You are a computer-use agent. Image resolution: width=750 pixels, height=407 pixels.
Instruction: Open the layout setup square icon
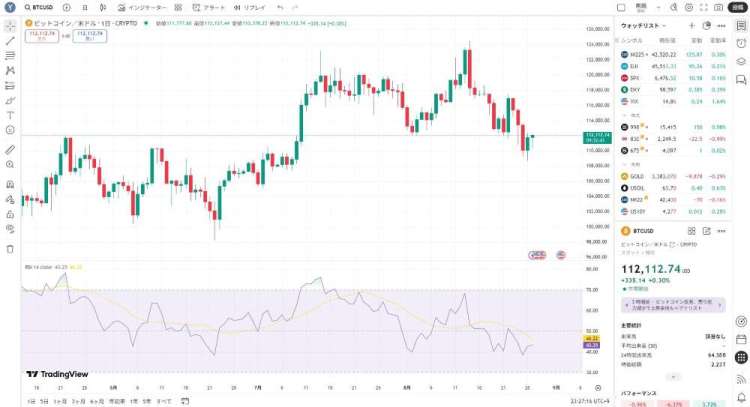tap(621, 8)
